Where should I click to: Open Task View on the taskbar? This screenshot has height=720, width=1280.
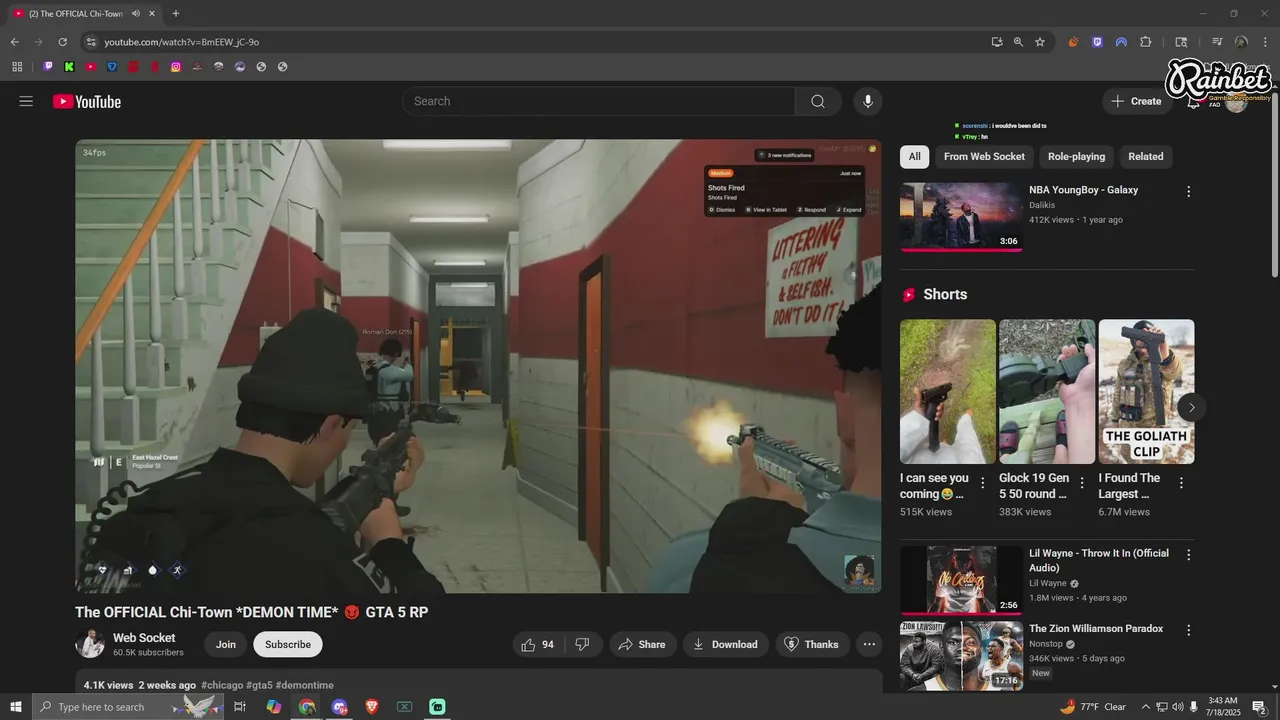tap(240, 707)
